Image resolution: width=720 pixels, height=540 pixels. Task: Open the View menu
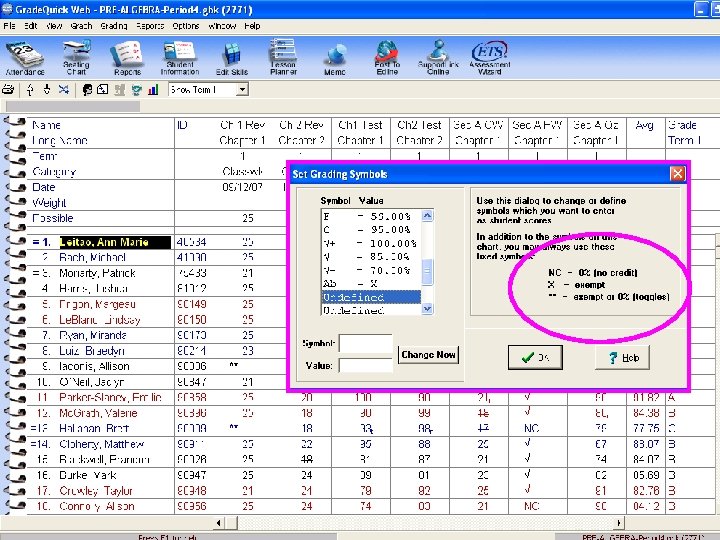(54, 26)
